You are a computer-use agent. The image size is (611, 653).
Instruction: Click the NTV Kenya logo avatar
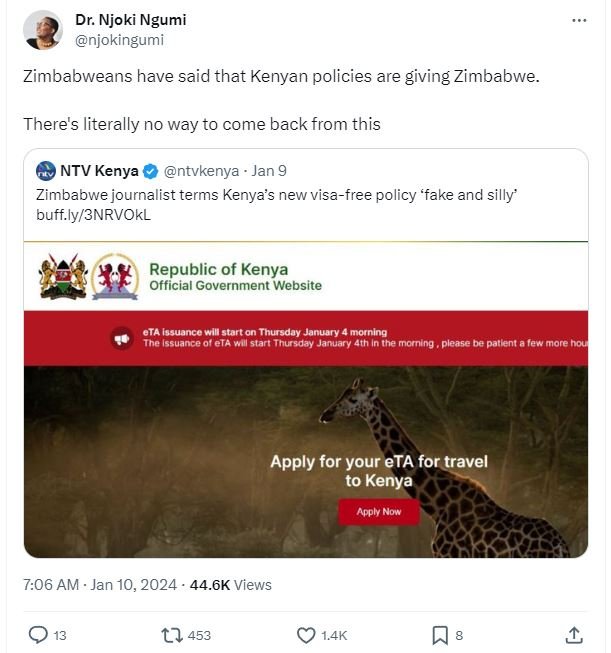(46, 169)
